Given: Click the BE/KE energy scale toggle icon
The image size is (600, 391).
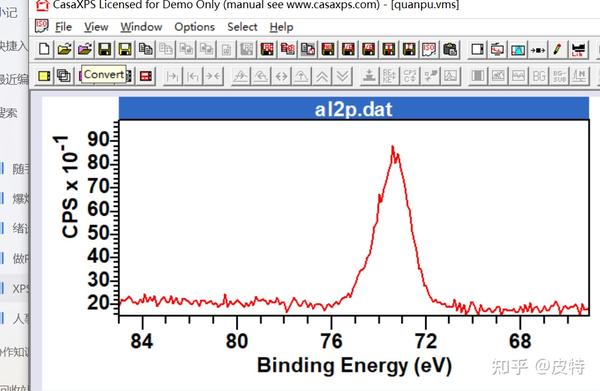Looking at the screenshot, I should [x=390, y=76].
